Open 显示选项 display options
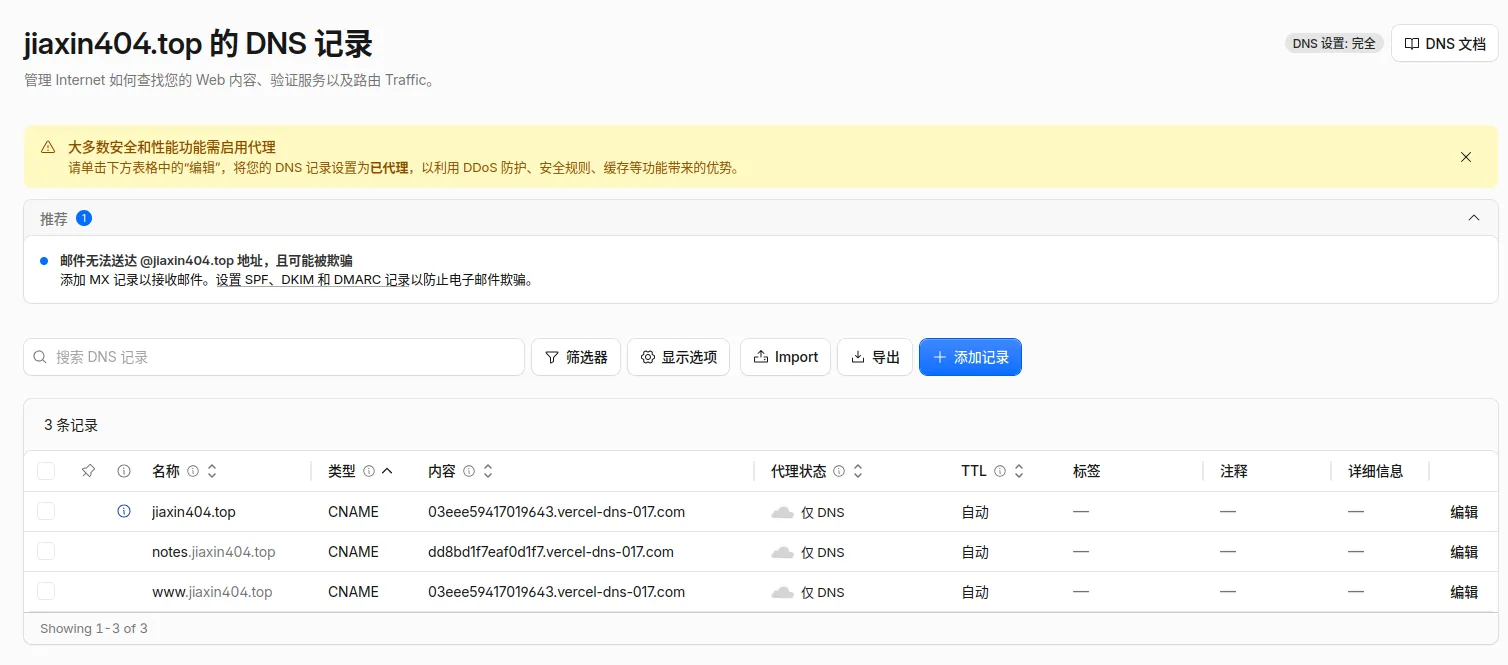The width and height of the screenshot is (1508, 665). point(679,357)
